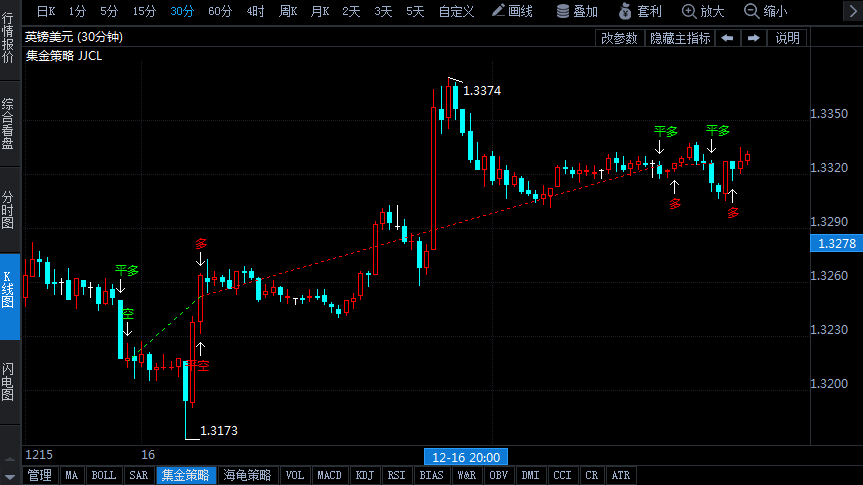Image resolution: width=863 pixels, height=485 pixels.
Task: Select the highlighted 30分 timeframe
Action: [x=182, y=11]
